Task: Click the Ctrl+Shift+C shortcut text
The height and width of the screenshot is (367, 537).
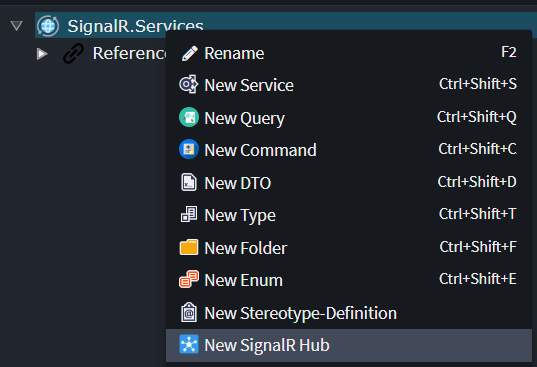Action: [477, 149]
